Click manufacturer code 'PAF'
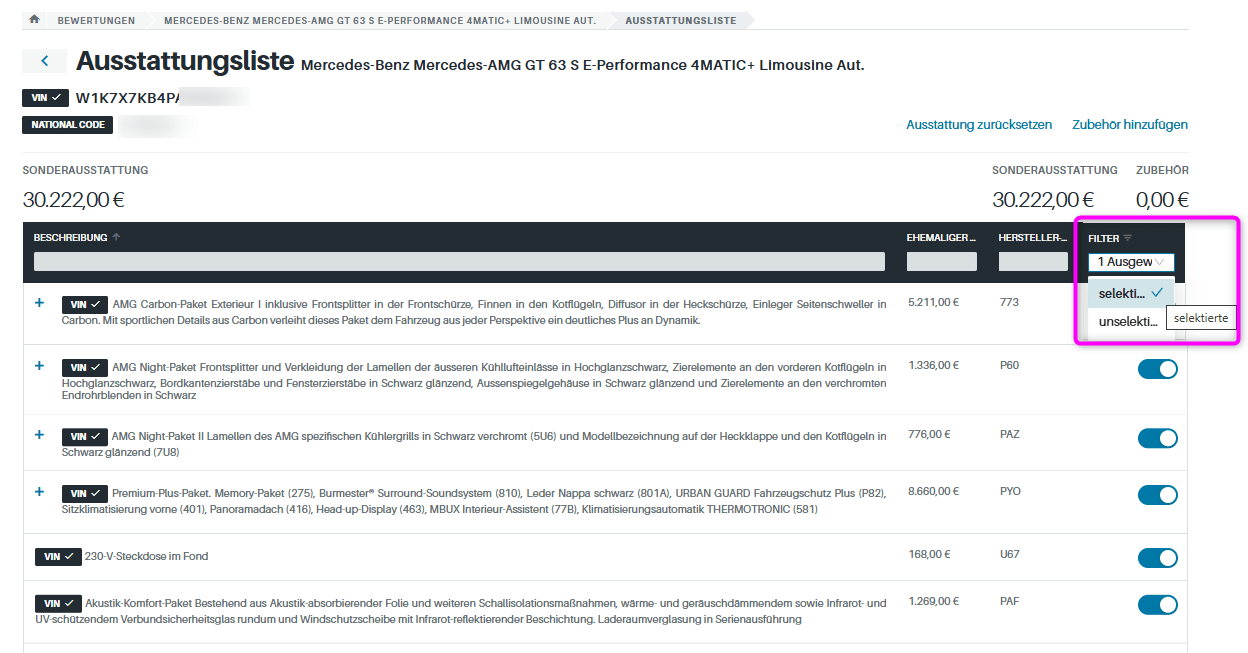 click(x=1009, y=601)
